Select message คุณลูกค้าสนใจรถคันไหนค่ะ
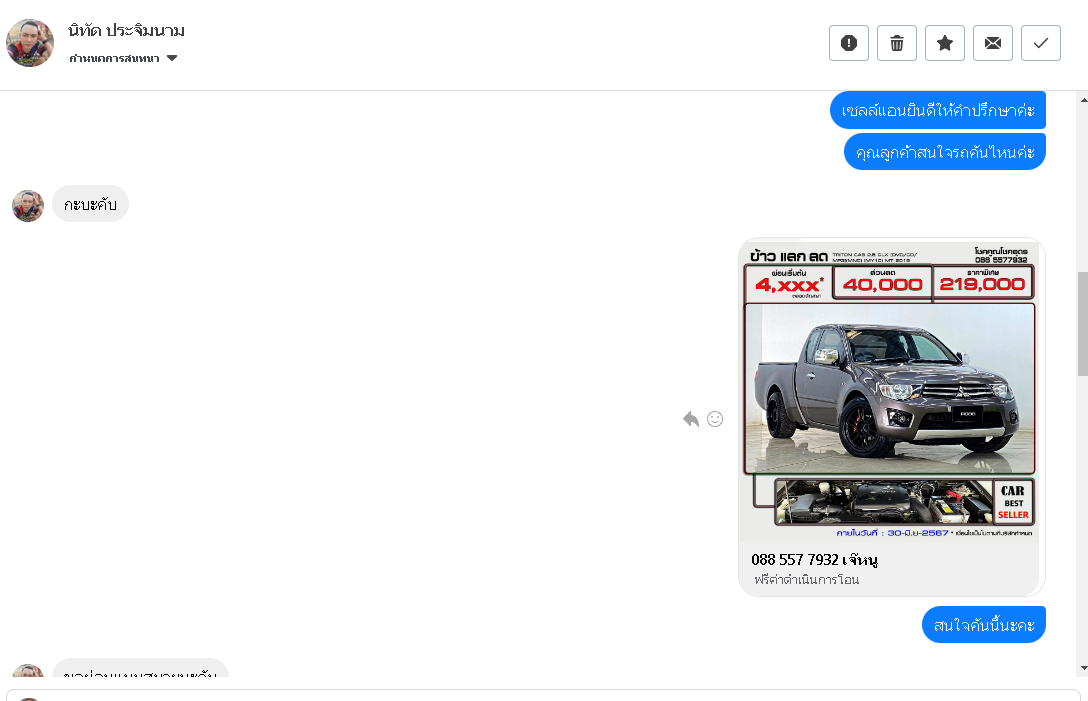 pos(945,152)
